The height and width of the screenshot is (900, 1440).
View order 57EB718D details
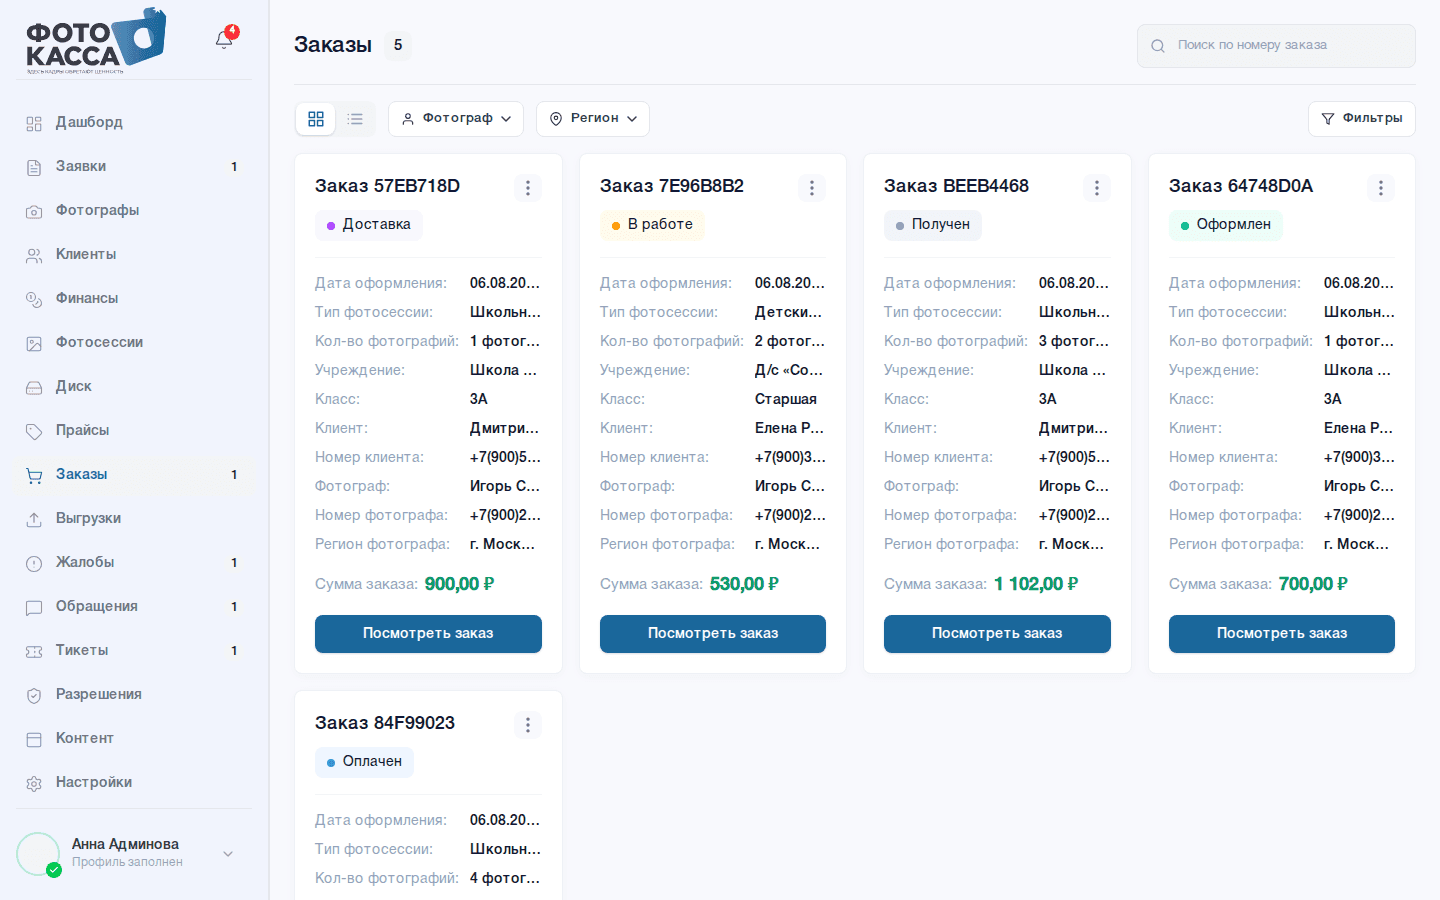428,634
